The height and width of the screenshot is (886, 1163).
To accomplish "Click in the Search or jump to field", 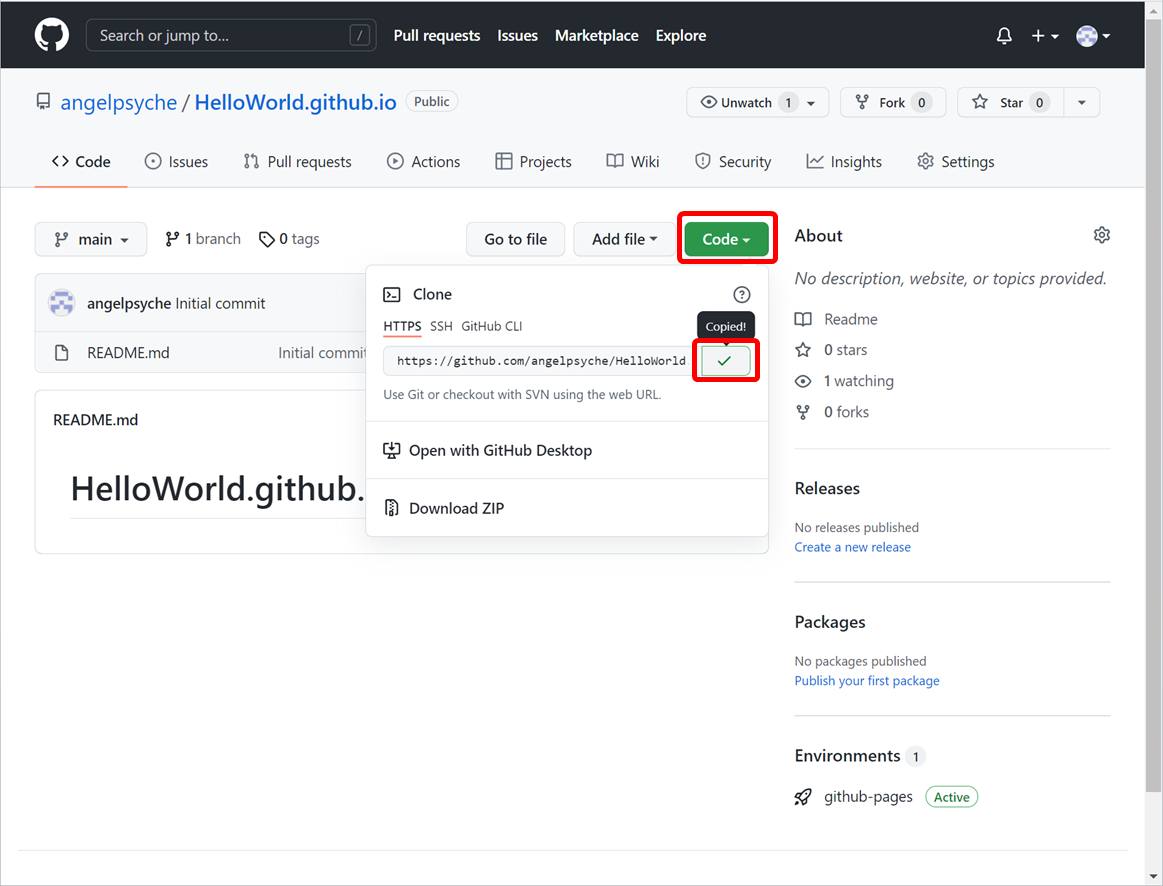I will [231, 36].
